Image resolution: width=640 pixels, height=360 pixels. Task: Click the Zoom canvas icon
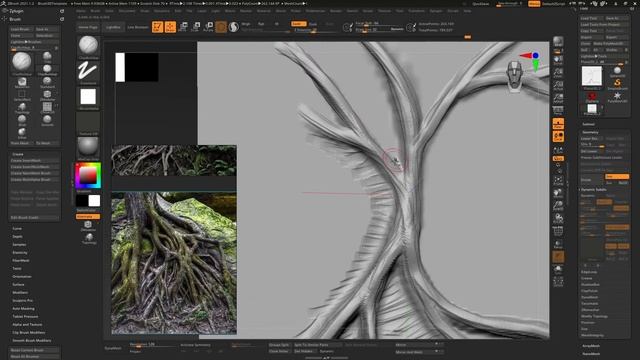pos(558,73)
